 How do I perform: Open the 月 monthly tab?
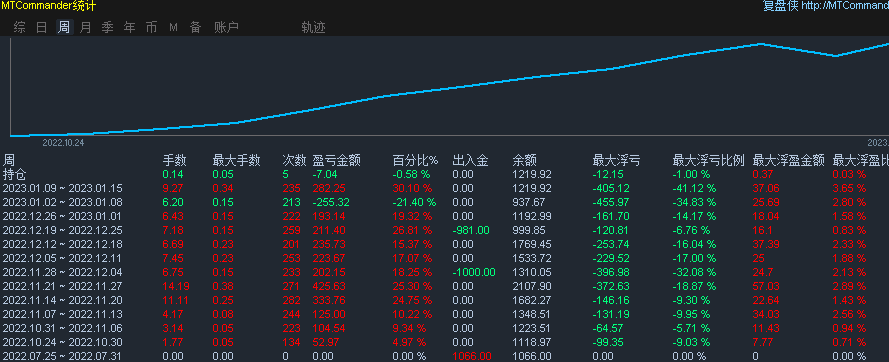click(86, 27)
